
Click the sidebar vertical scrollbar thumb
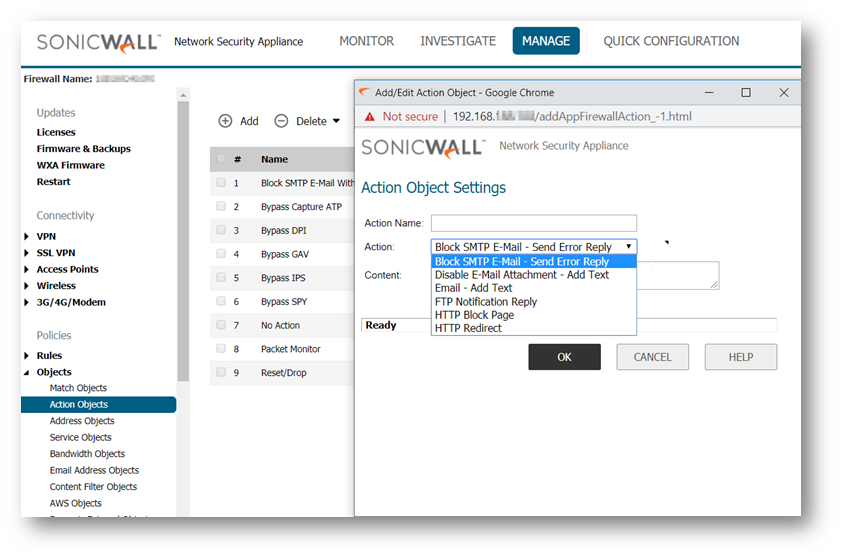tap(183, 242)
